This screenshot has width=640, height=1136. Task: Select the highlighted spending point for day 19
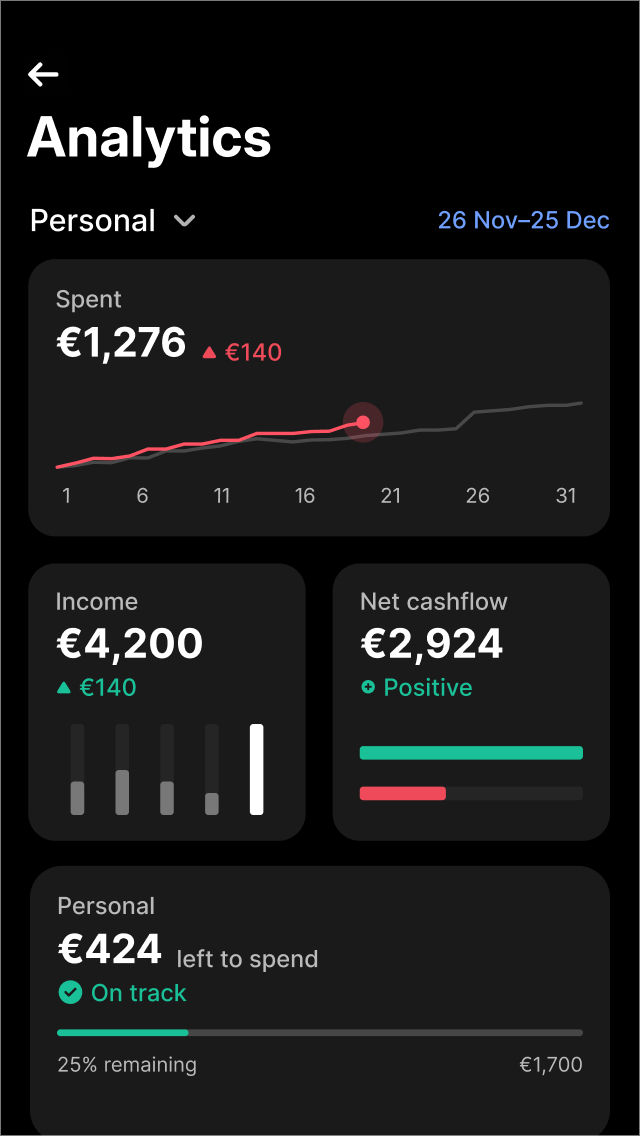point(363,422)
